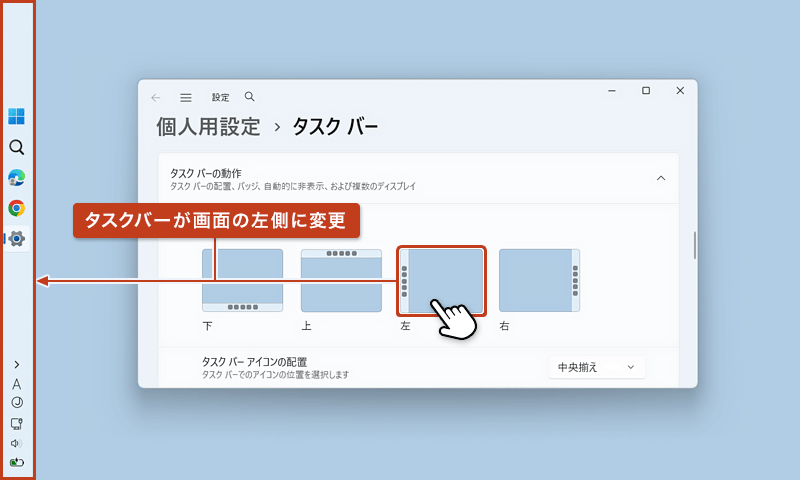Open Settings gear icon in taskbar
The image size is (800, 480).
tap(17, 239)
